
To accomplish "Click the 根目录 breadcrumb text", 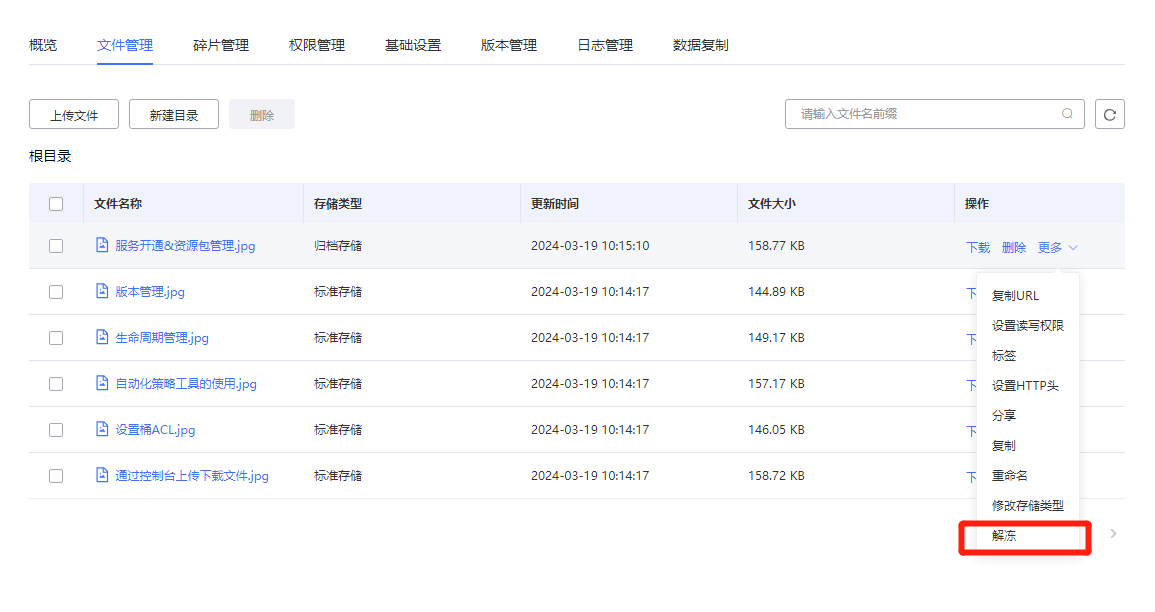I will tap(50, 156).
